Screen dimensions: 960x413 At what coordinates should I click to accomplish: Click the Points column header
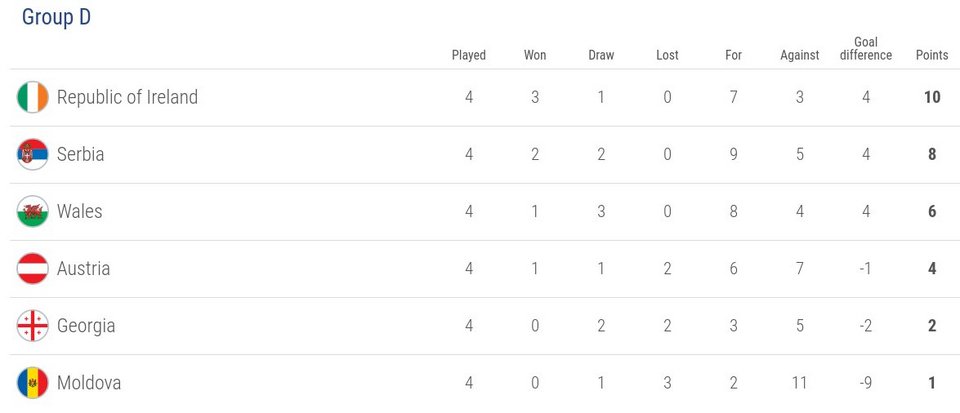[932, 55]
